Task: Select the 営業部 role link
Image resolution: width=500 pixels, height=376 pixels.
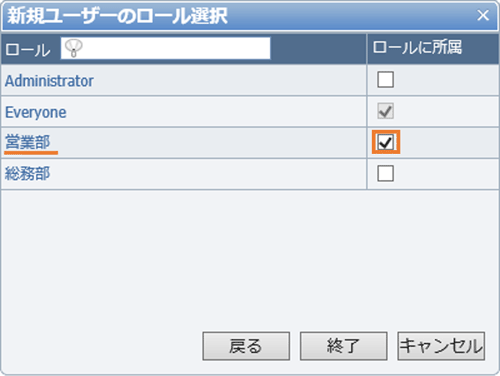Action: point(27,142)
